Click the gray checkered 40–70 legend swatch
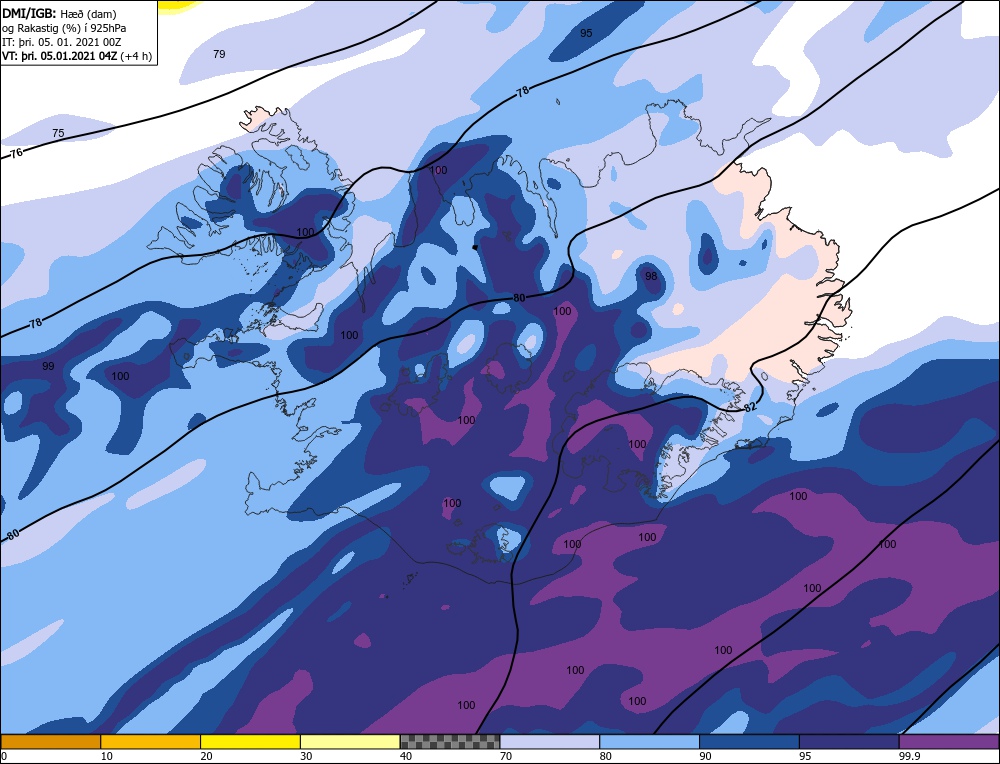Screen dimensions: 1000x764 [x=450, y=742]
